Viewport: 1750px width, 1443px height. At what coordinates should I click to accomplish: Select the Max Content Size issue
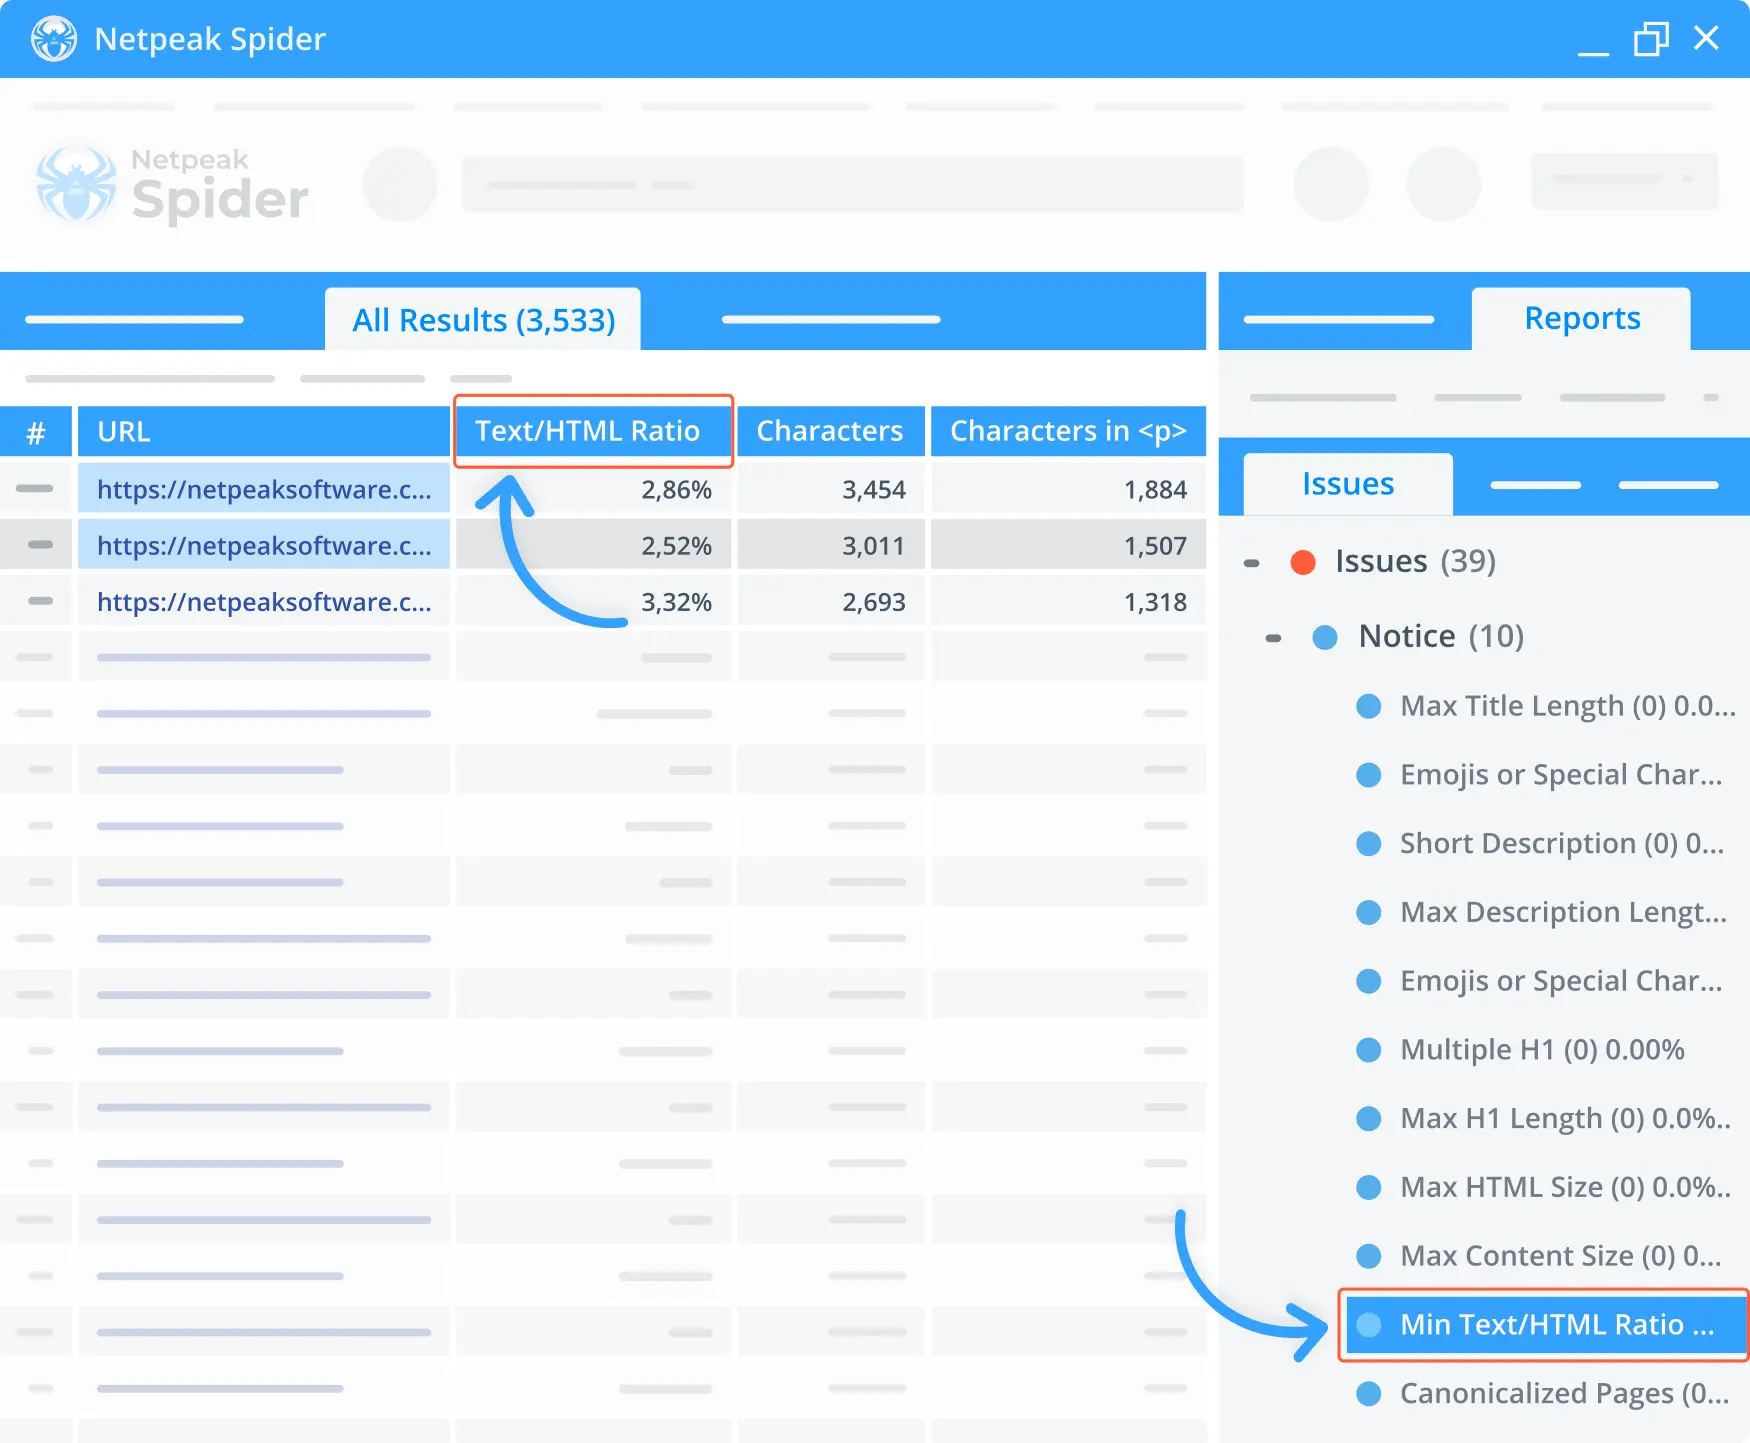point(1561,1256)
